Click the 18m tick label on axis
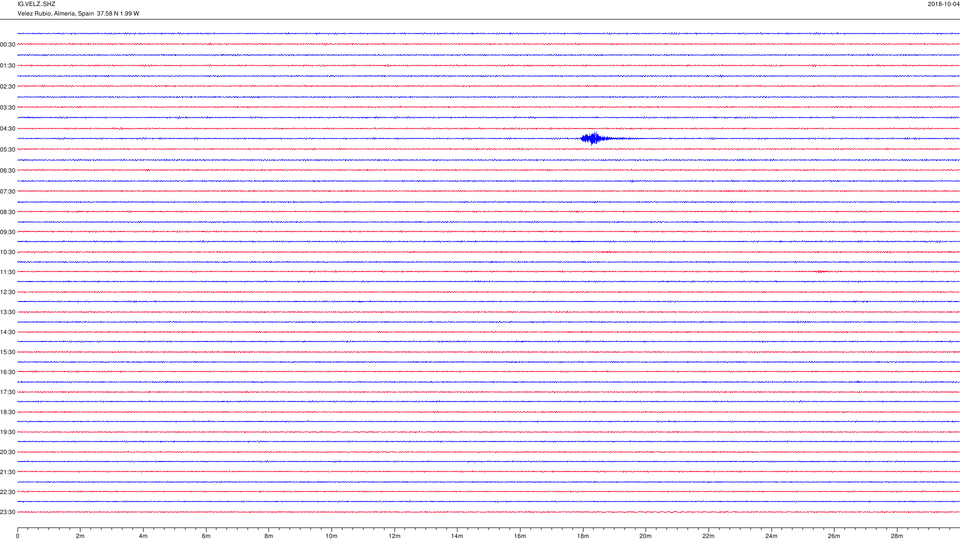This screenshot has height=540, width=960. pos(582,536)
